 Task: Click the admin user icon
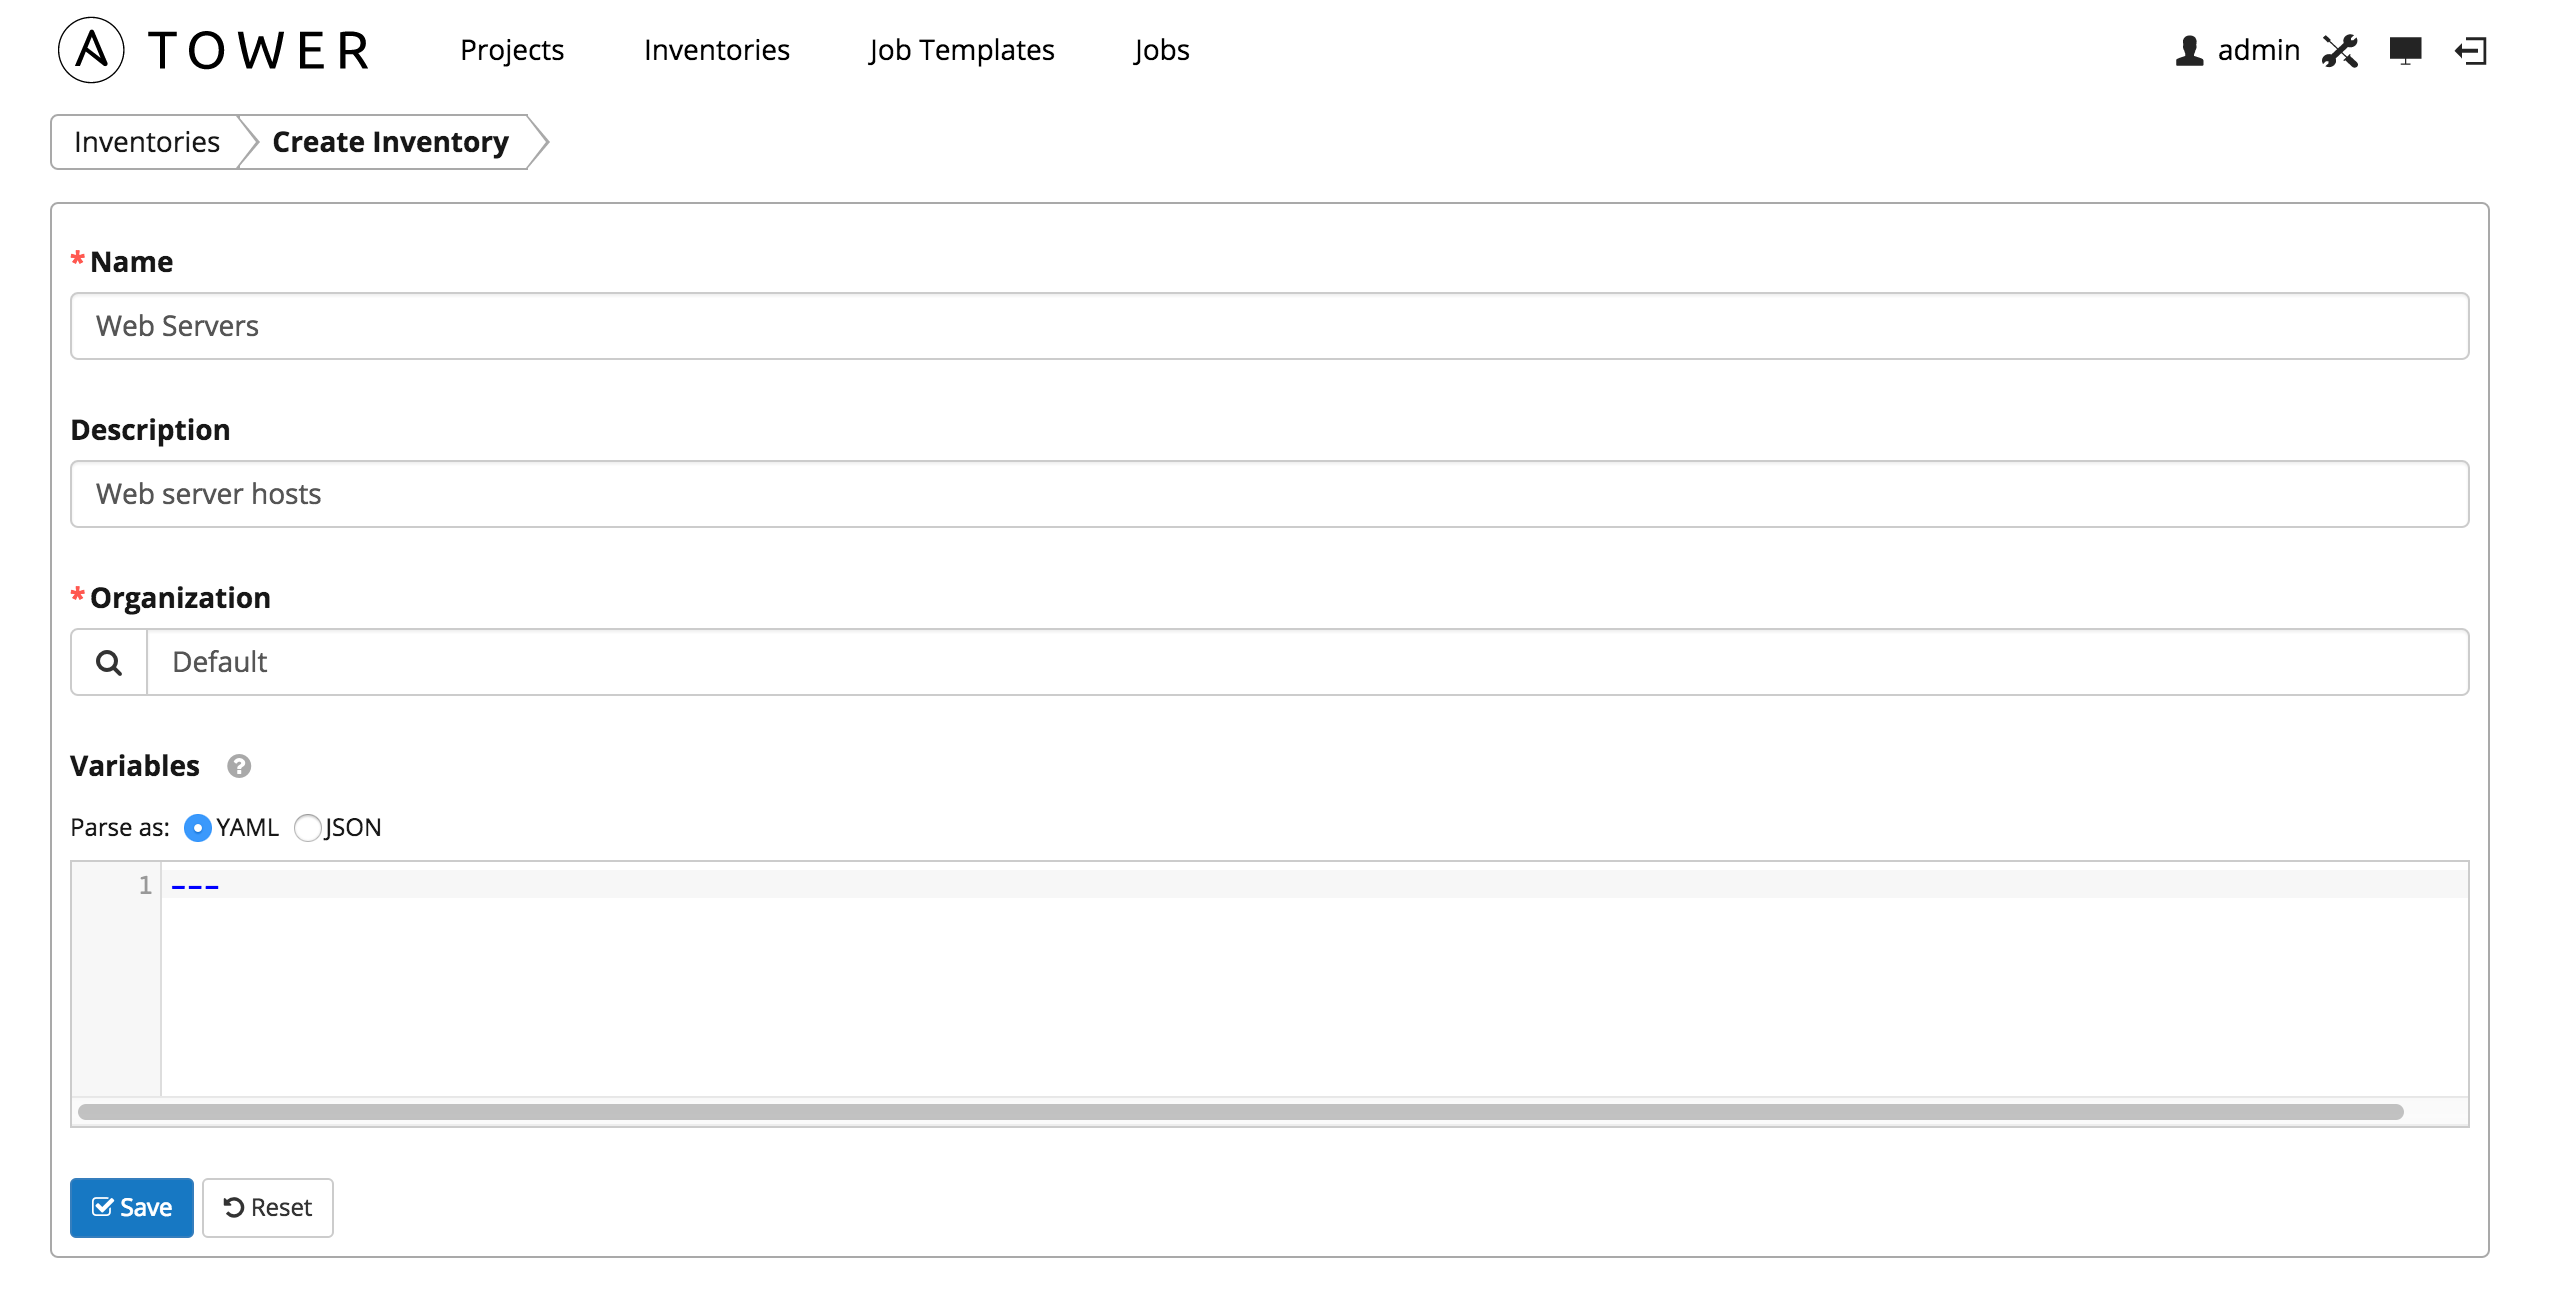[2186, 50]
